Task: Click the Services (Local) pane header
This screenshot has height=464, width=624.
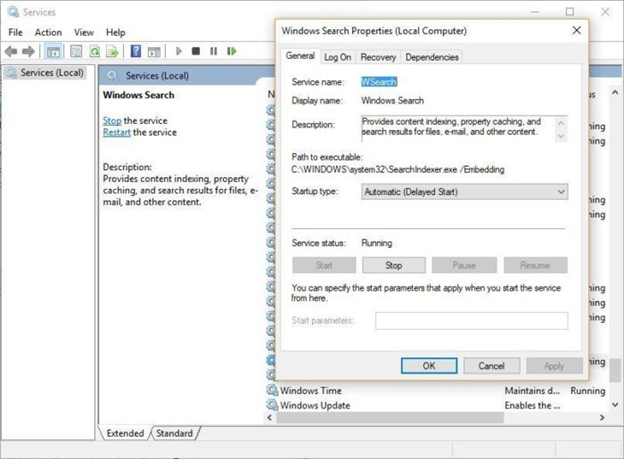Action: pyautogui.click(x=157, y=76)
